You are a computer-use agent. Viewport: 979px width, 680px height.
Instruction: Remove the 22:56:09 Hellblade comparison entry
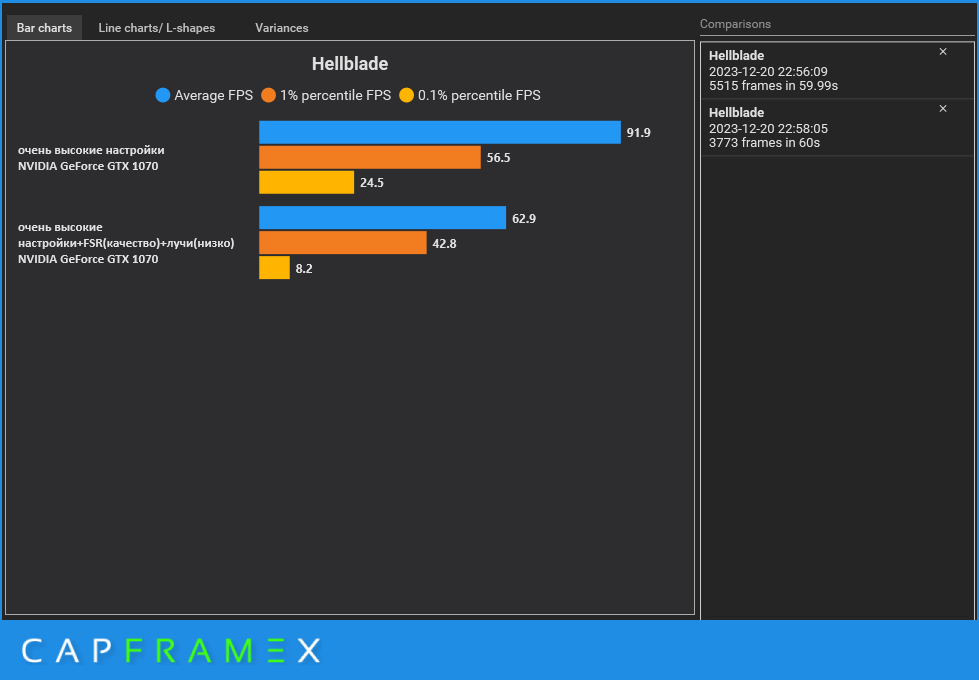click(943, 52)
